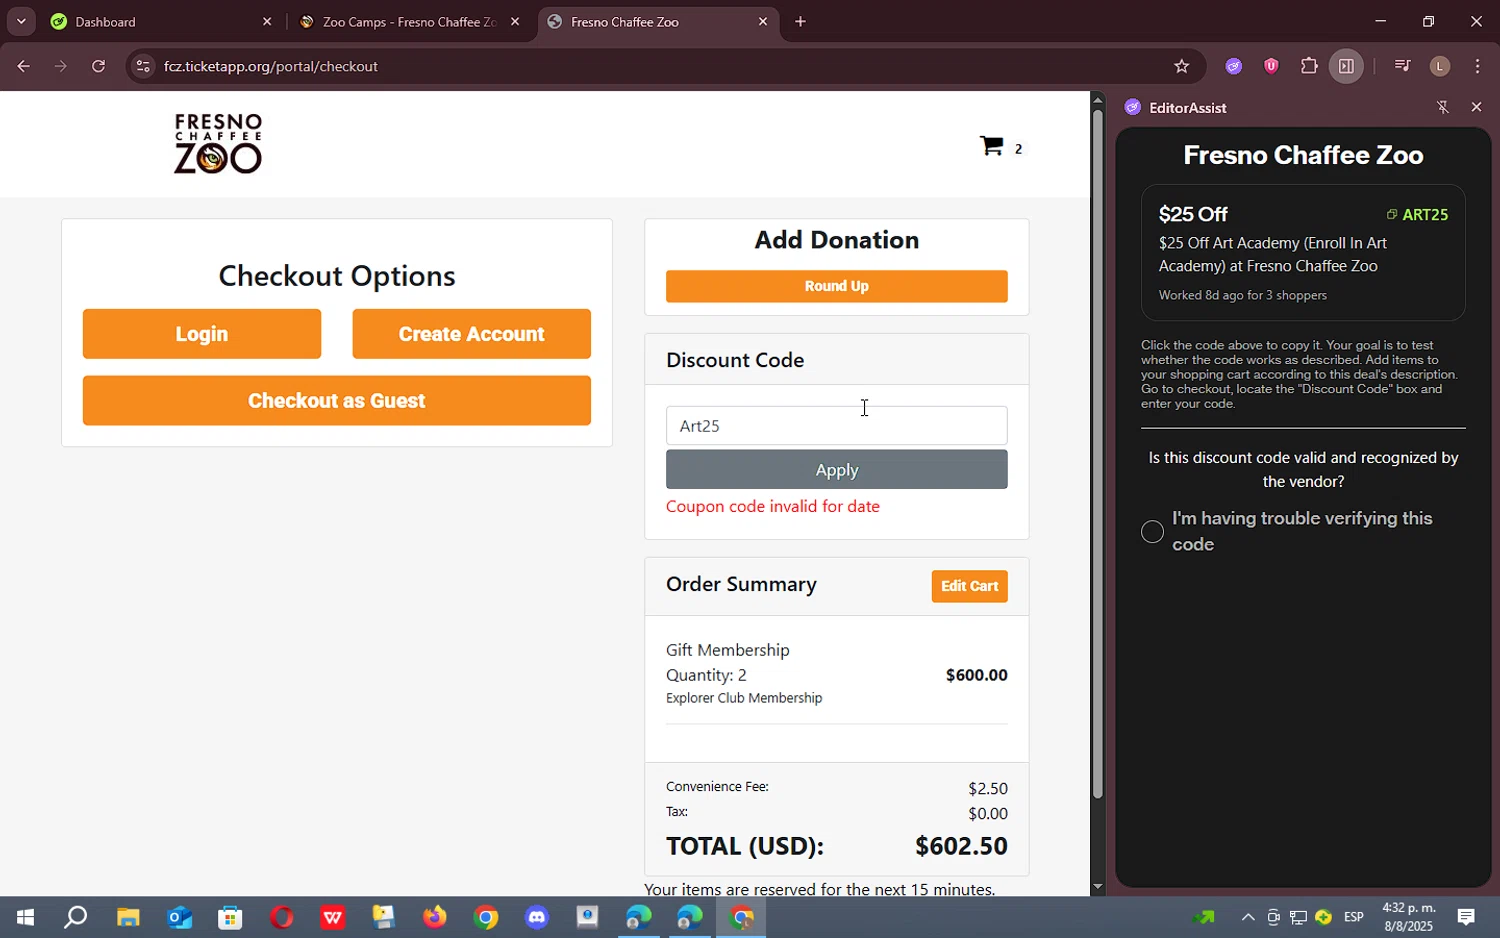
Task: Bookmark this page with the star icon
Action: pos(1181,66)
